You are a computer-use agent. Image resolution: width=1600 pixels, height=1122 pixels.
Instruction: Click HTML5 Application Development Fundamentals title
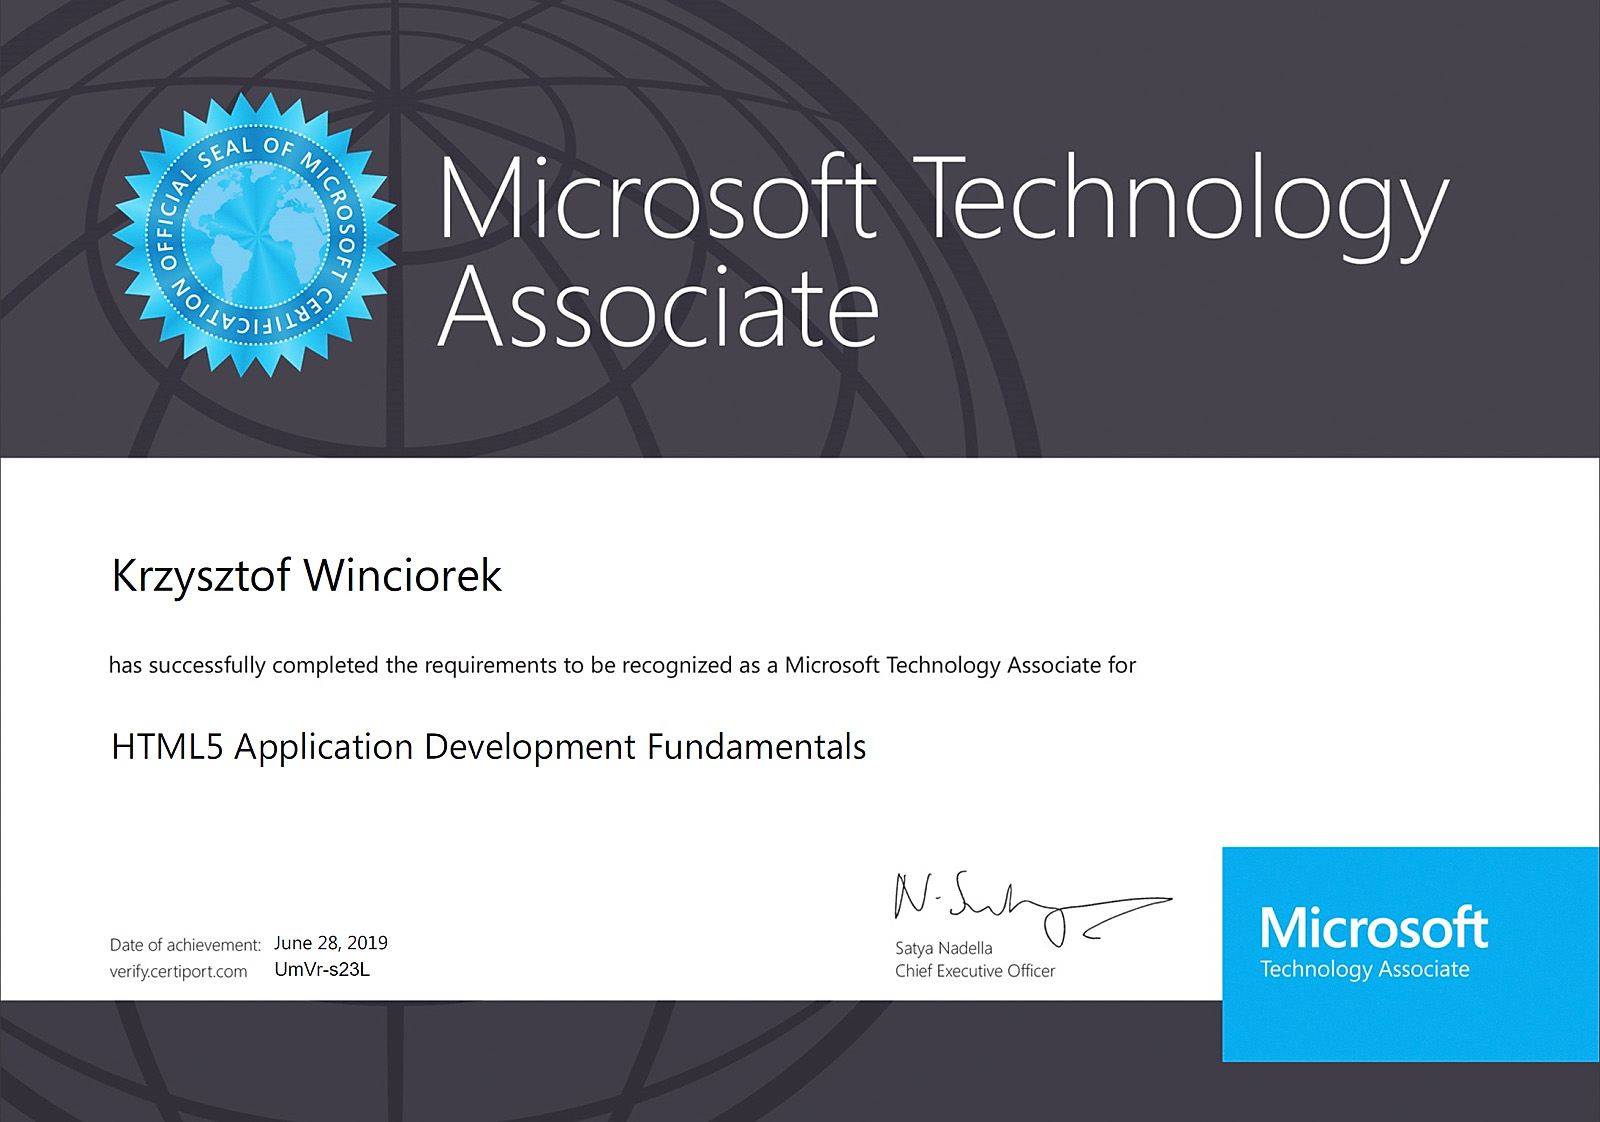click(488, 747)
